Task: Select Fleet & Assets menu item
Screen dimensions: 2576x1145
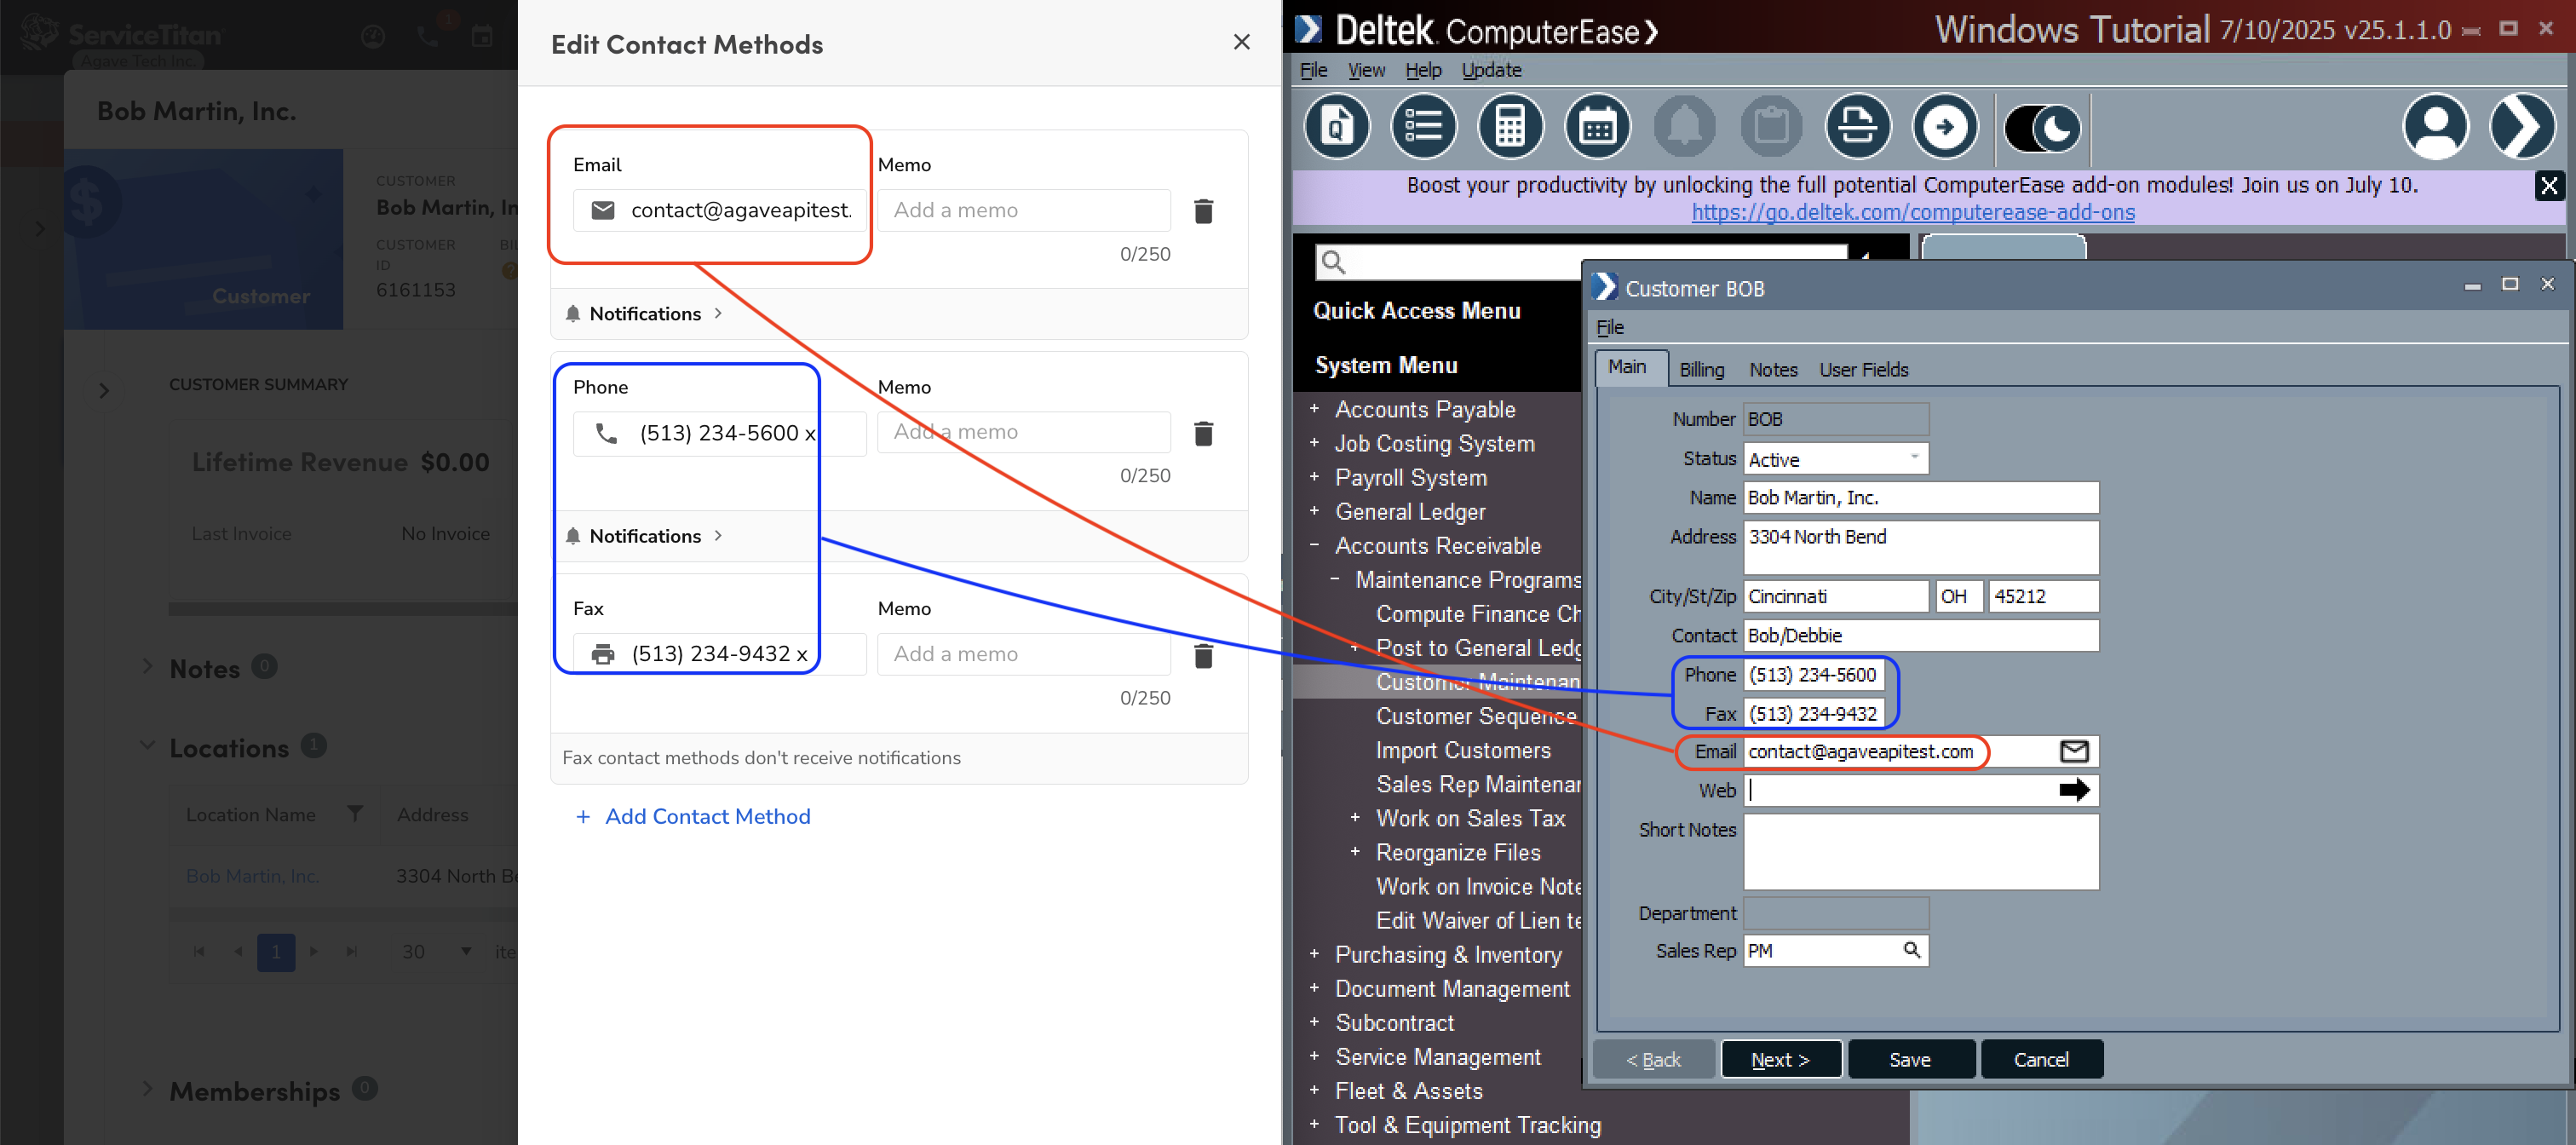Action: coord(1409,1091)
